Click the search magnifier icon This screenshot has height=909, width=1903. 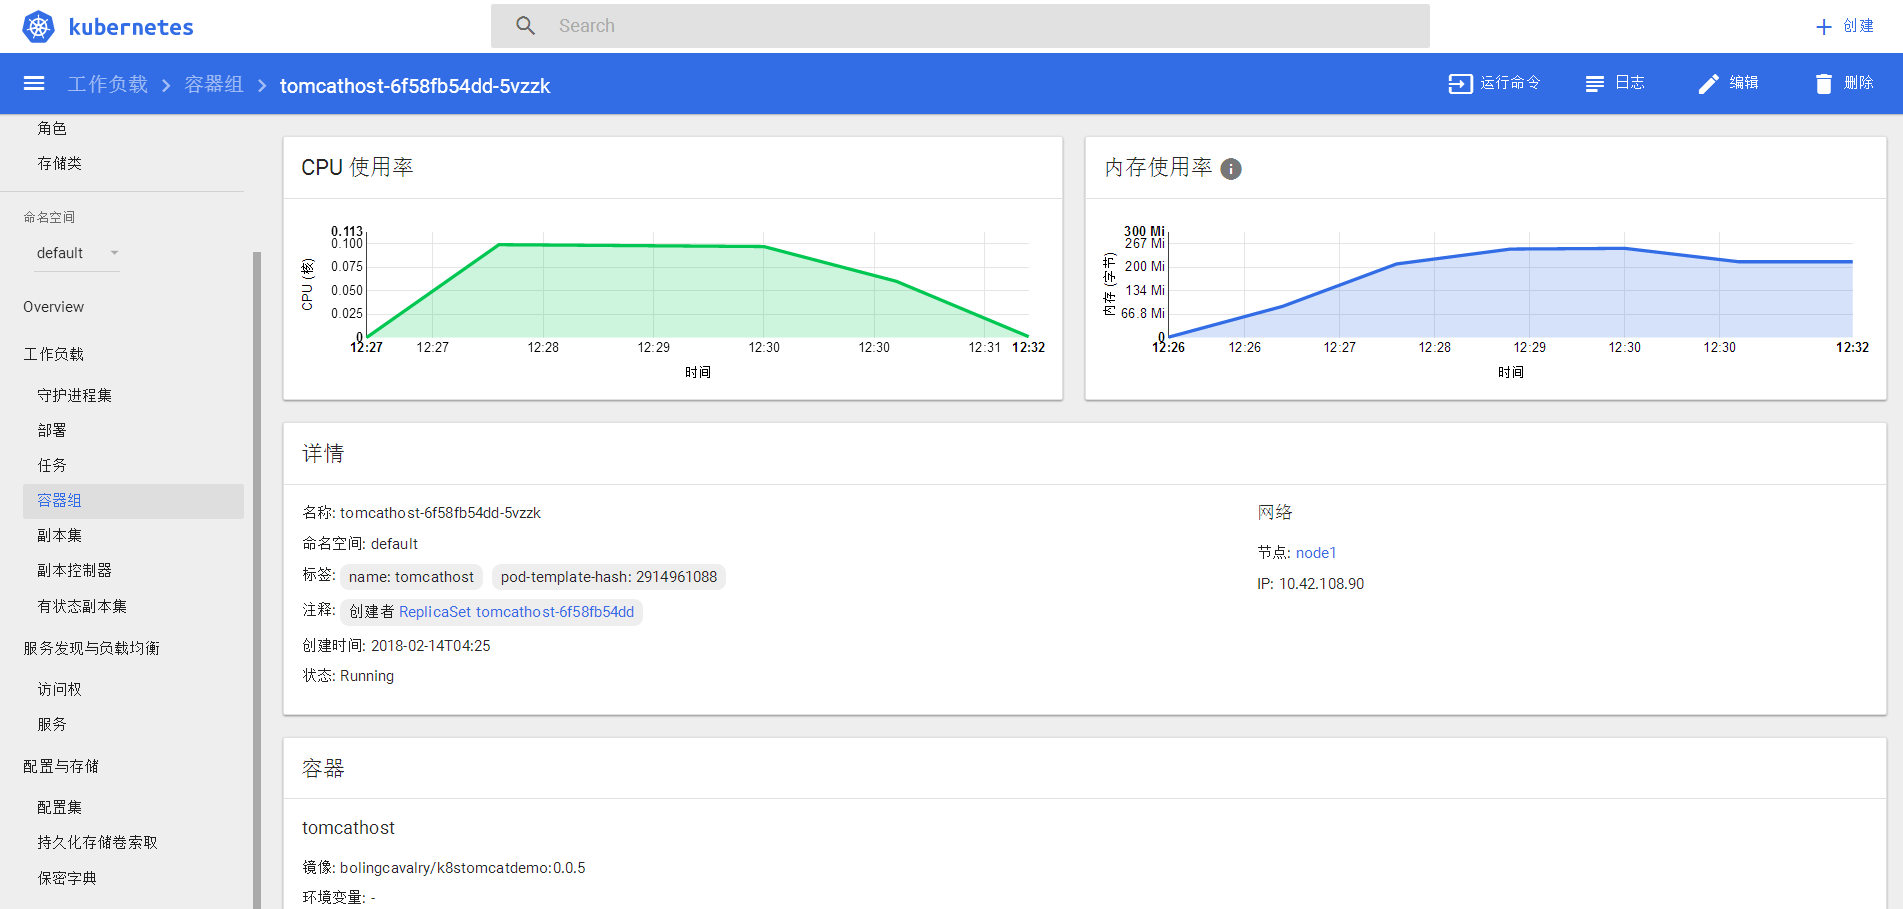tap(525, 26)
